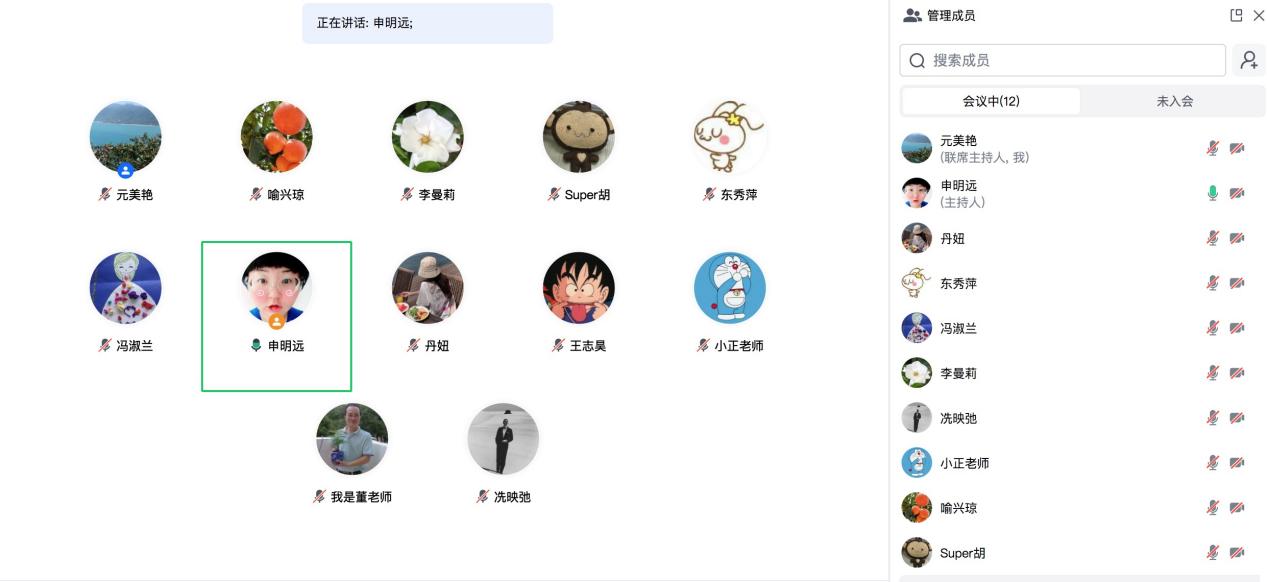This screenshot has height=582, width=1267.
Task: Click 小正老师's camera-off icon in list
Action: (1237, 463)
